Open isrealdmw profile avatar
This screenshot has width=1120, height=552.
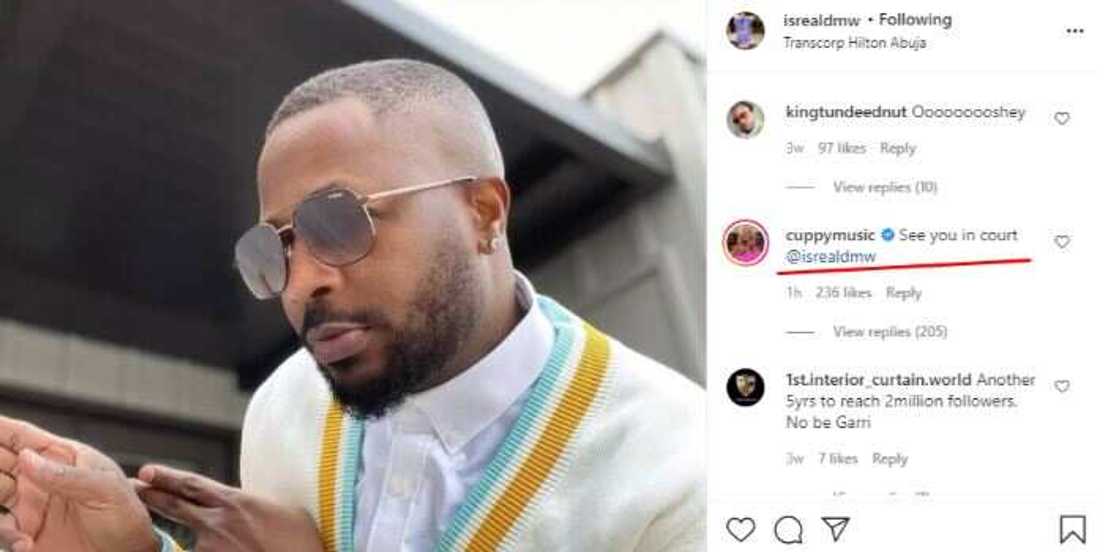745,30
